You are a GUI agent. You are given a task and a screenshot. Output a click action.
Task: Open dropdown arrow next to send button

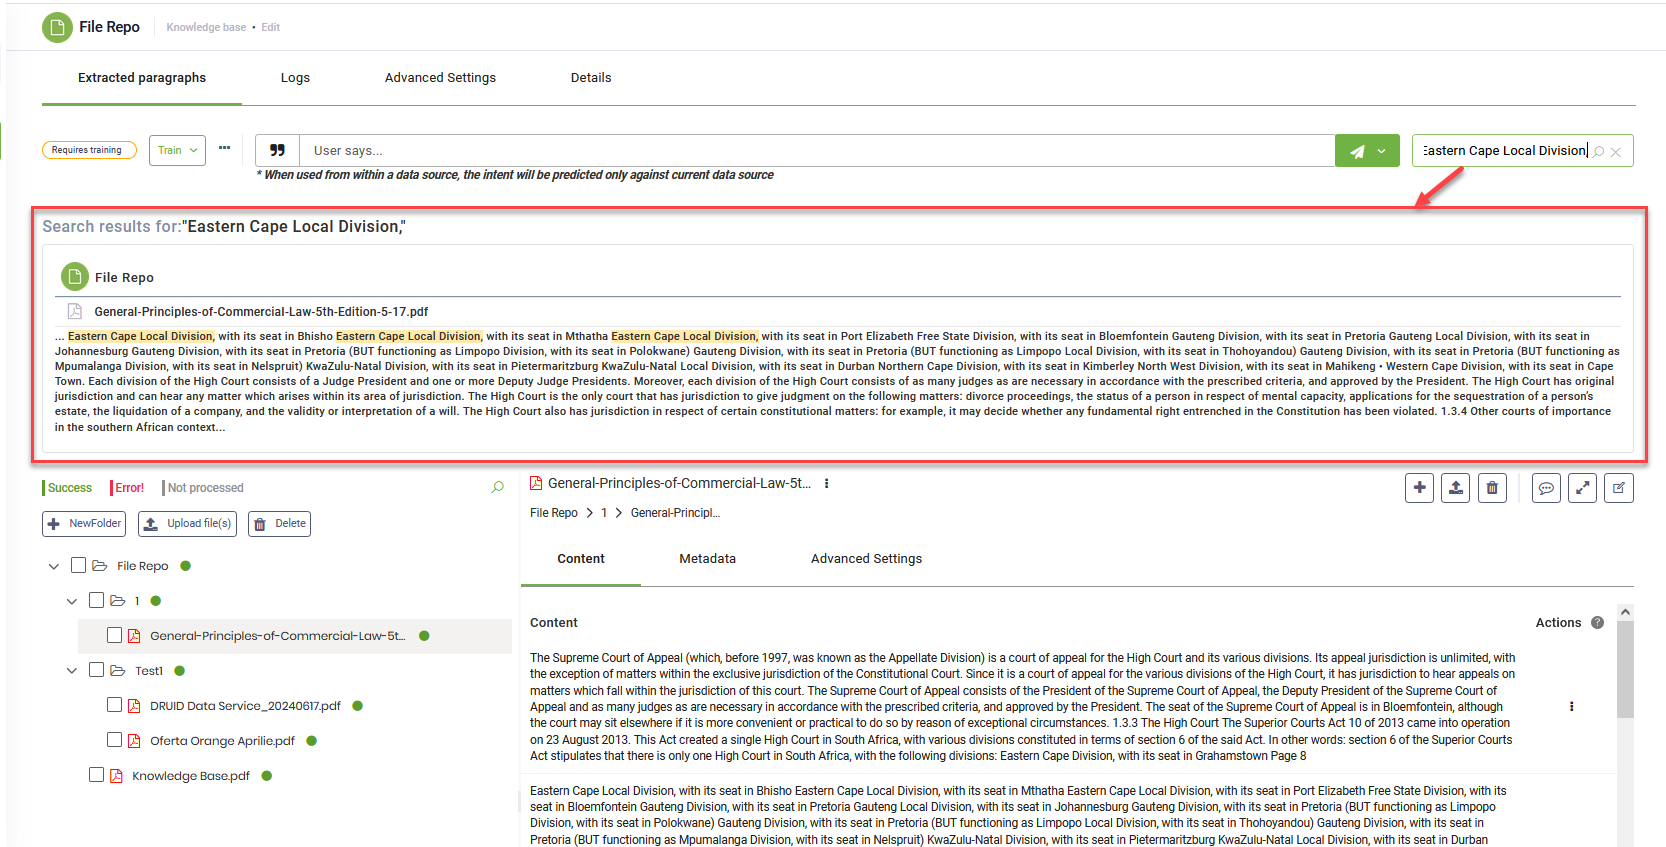(1382, 151)
